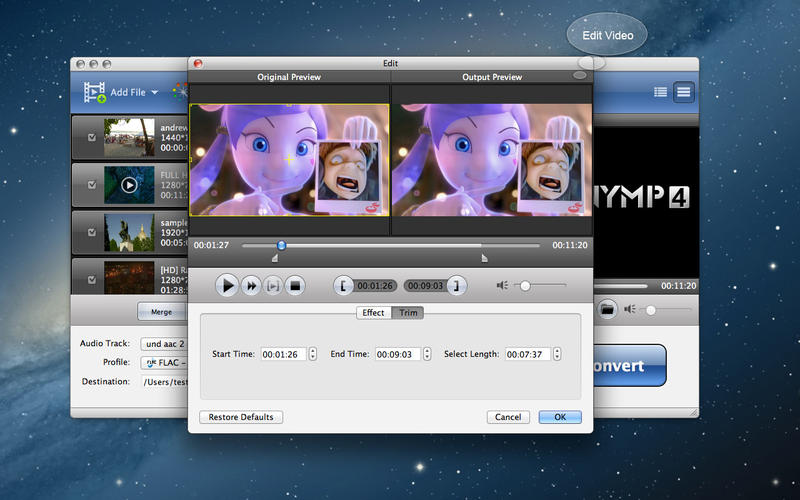This screenshot has height=500, width=800.
Task: Set trim end with right bracket button
Action: 456,286
